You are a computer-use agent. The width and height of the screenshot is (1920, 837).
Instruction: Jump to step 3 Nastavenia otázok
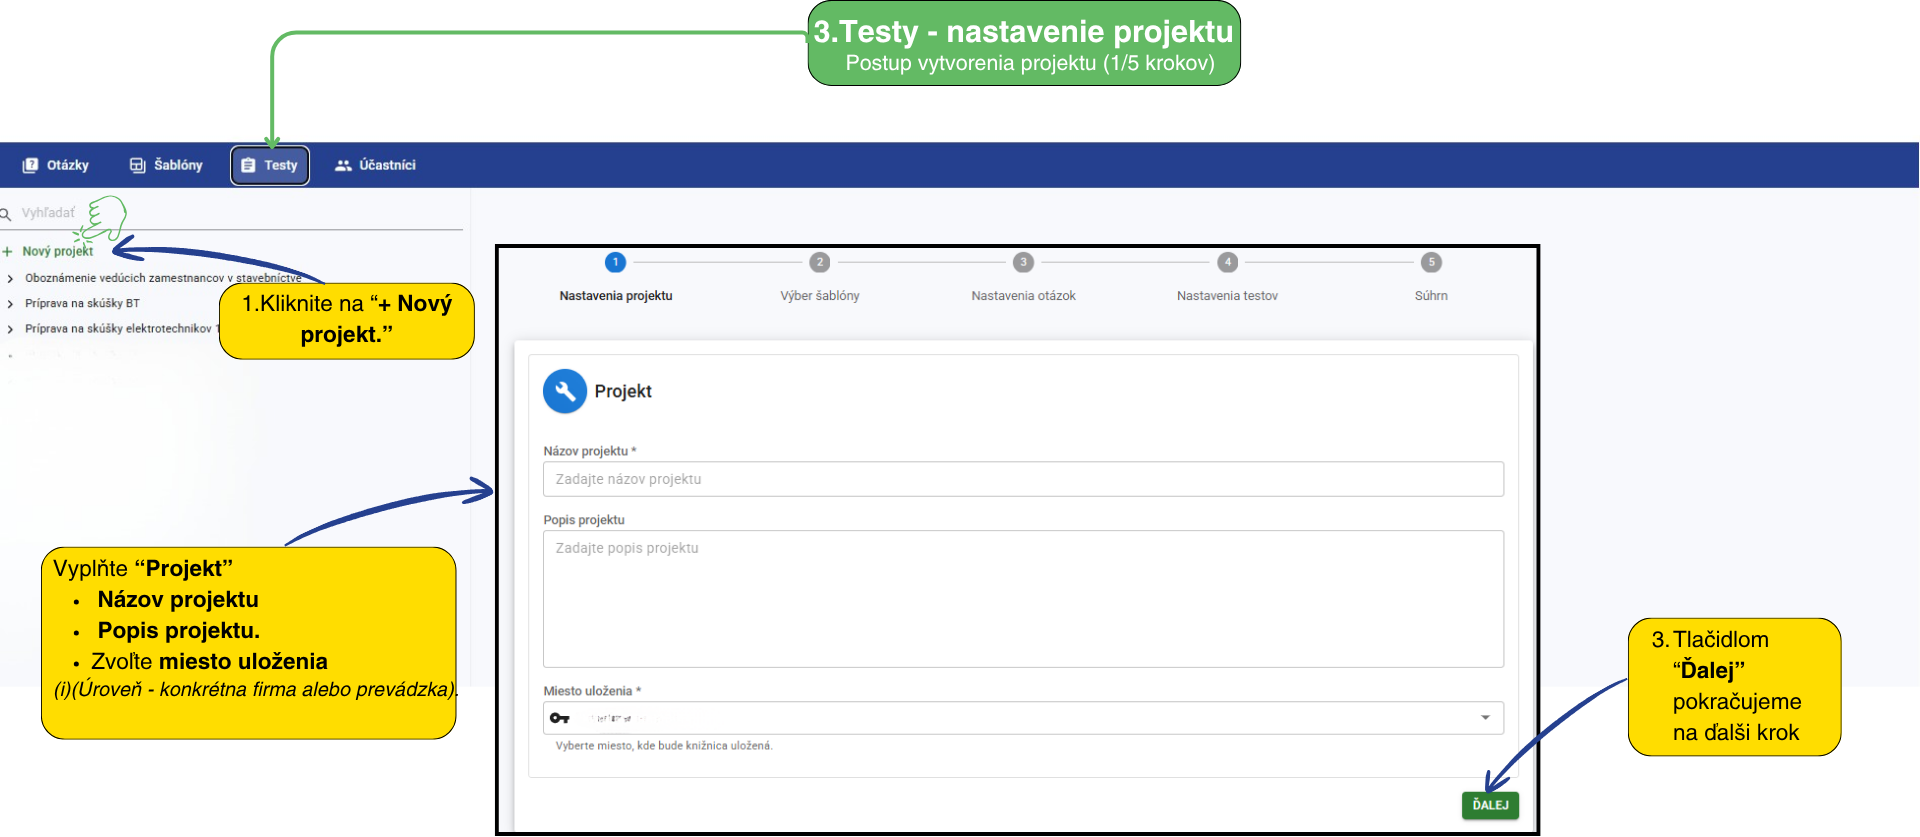pyautogui.click(x=1023, y=262)
